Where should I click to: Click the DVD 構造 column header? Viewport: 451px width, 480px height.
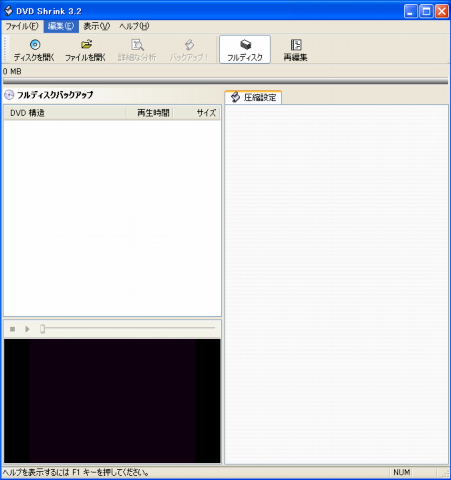(65, 113)
